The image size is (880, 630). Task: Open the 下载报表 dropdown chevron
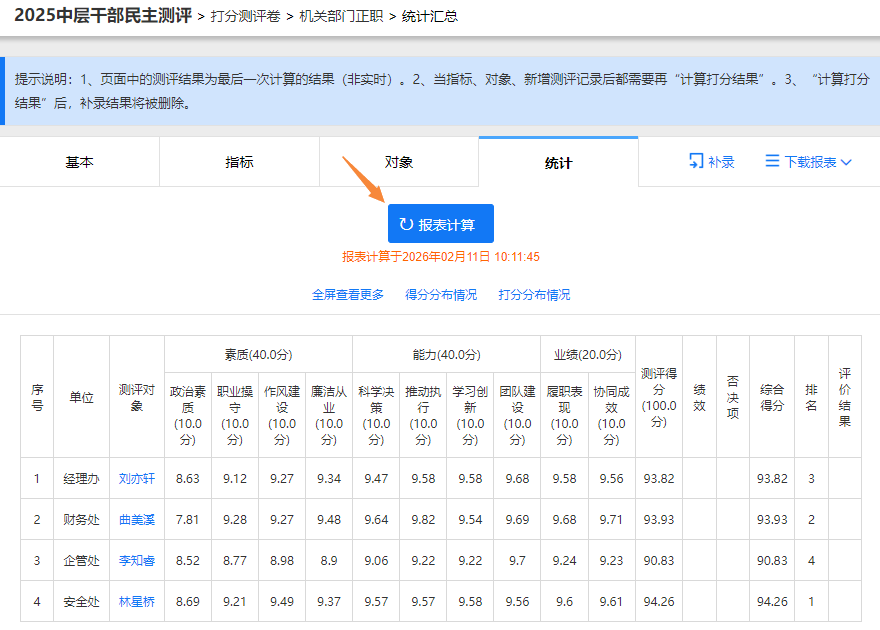pos(846,161)
